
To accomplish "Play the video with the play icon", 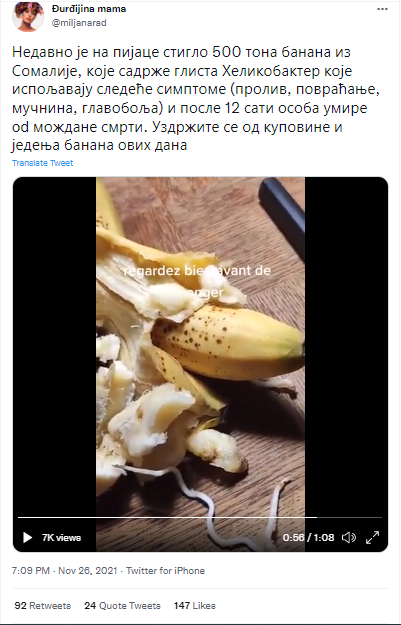I will coord(27,537).
